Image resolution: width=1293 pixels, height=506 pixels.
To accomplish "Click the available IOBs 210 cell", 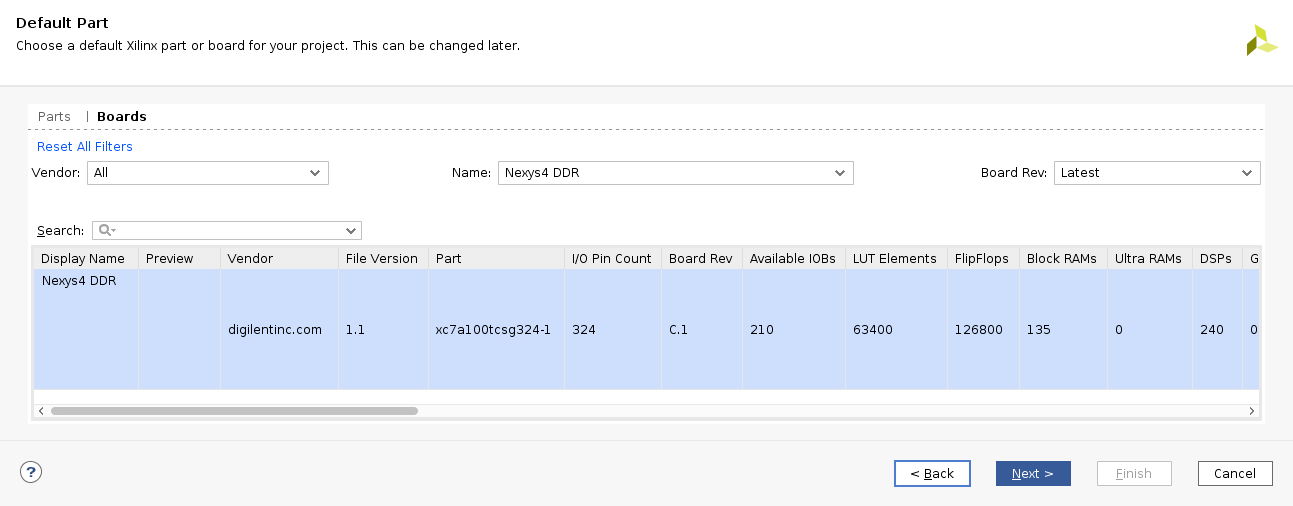I will 794,330.
